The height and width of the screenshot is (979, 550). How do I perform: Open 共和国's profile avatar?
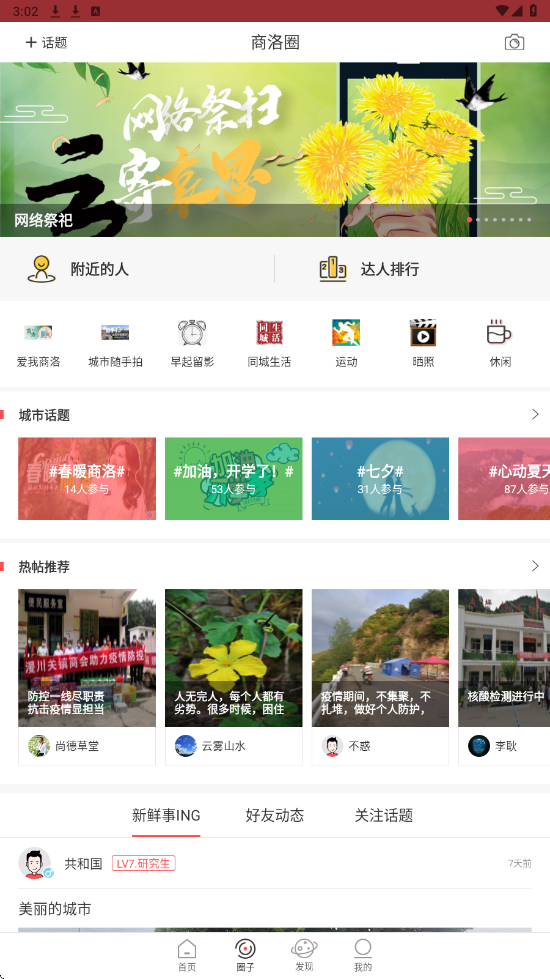[x=35, y=863]
